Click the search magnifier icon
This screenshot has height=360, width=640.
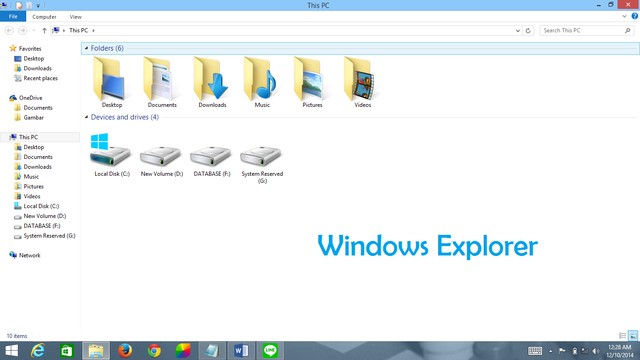[627, 30]
